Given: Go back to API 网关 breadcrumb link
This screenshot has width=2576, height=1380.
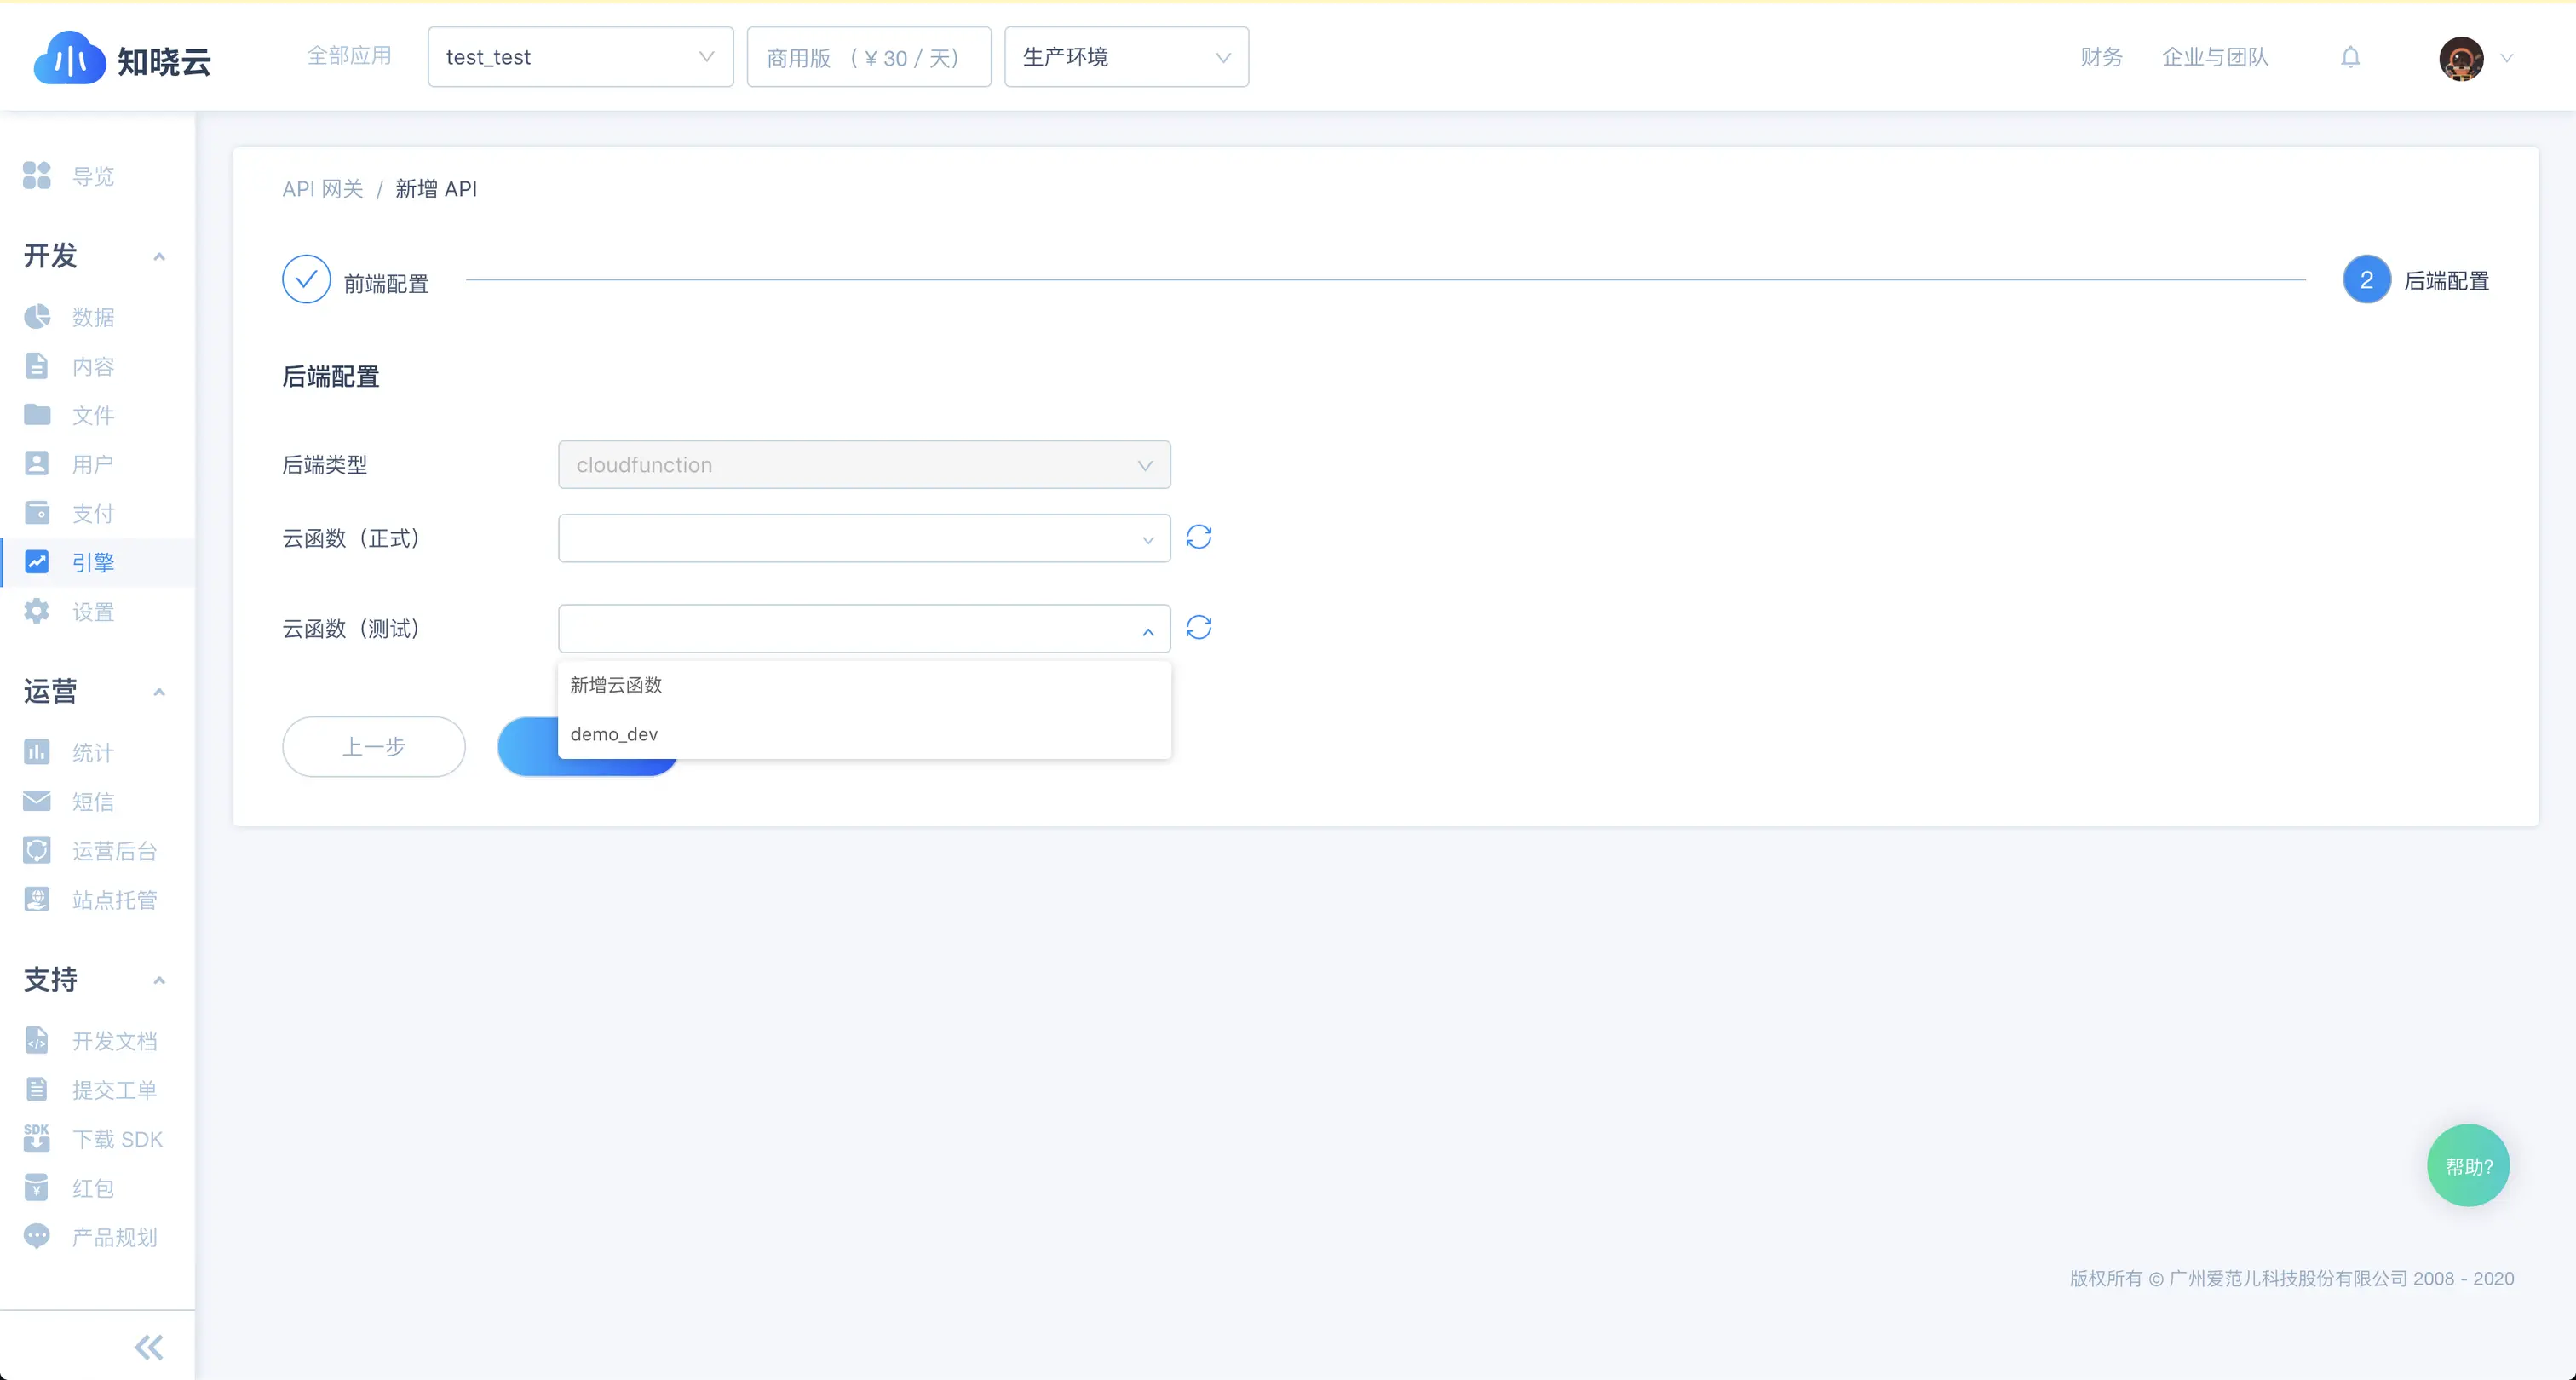Looking at the screenshot, I should point(322,189).
